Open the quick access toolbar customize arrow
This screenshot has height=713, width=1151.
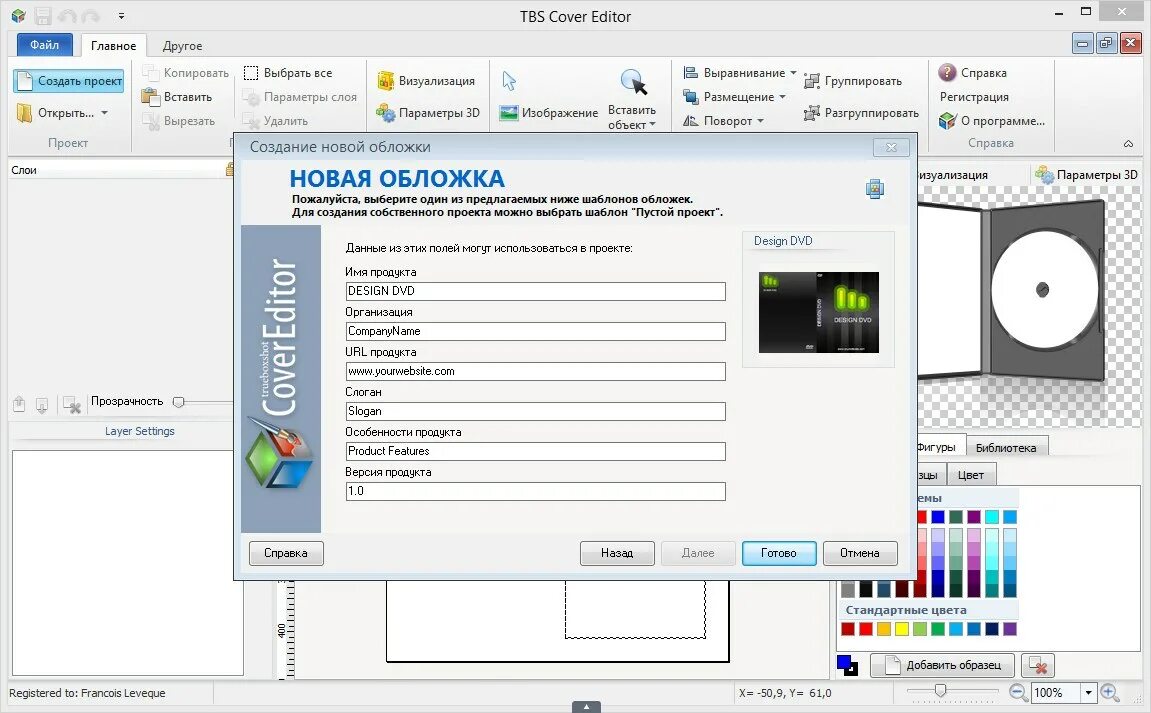pos(121,16)
